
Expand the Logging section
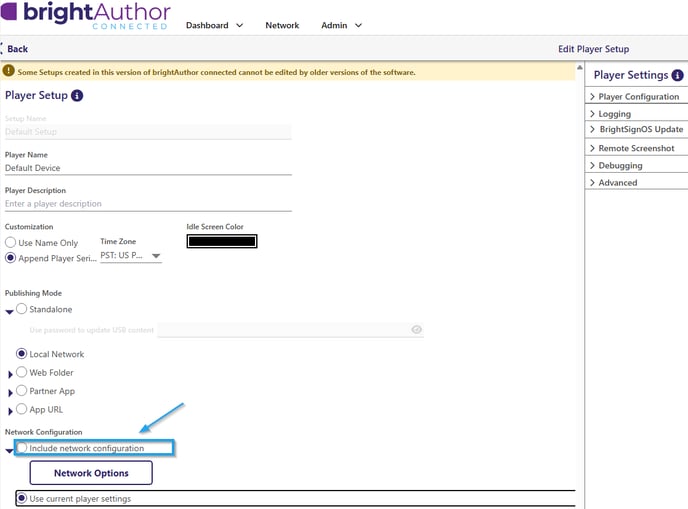click(636, 114)
